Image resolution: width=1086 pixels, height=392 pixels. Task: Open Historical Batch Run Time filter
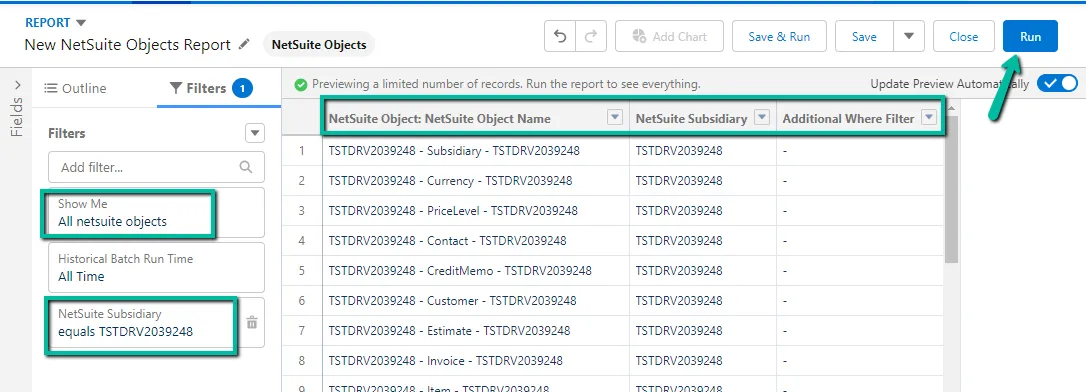coord(157,267)
